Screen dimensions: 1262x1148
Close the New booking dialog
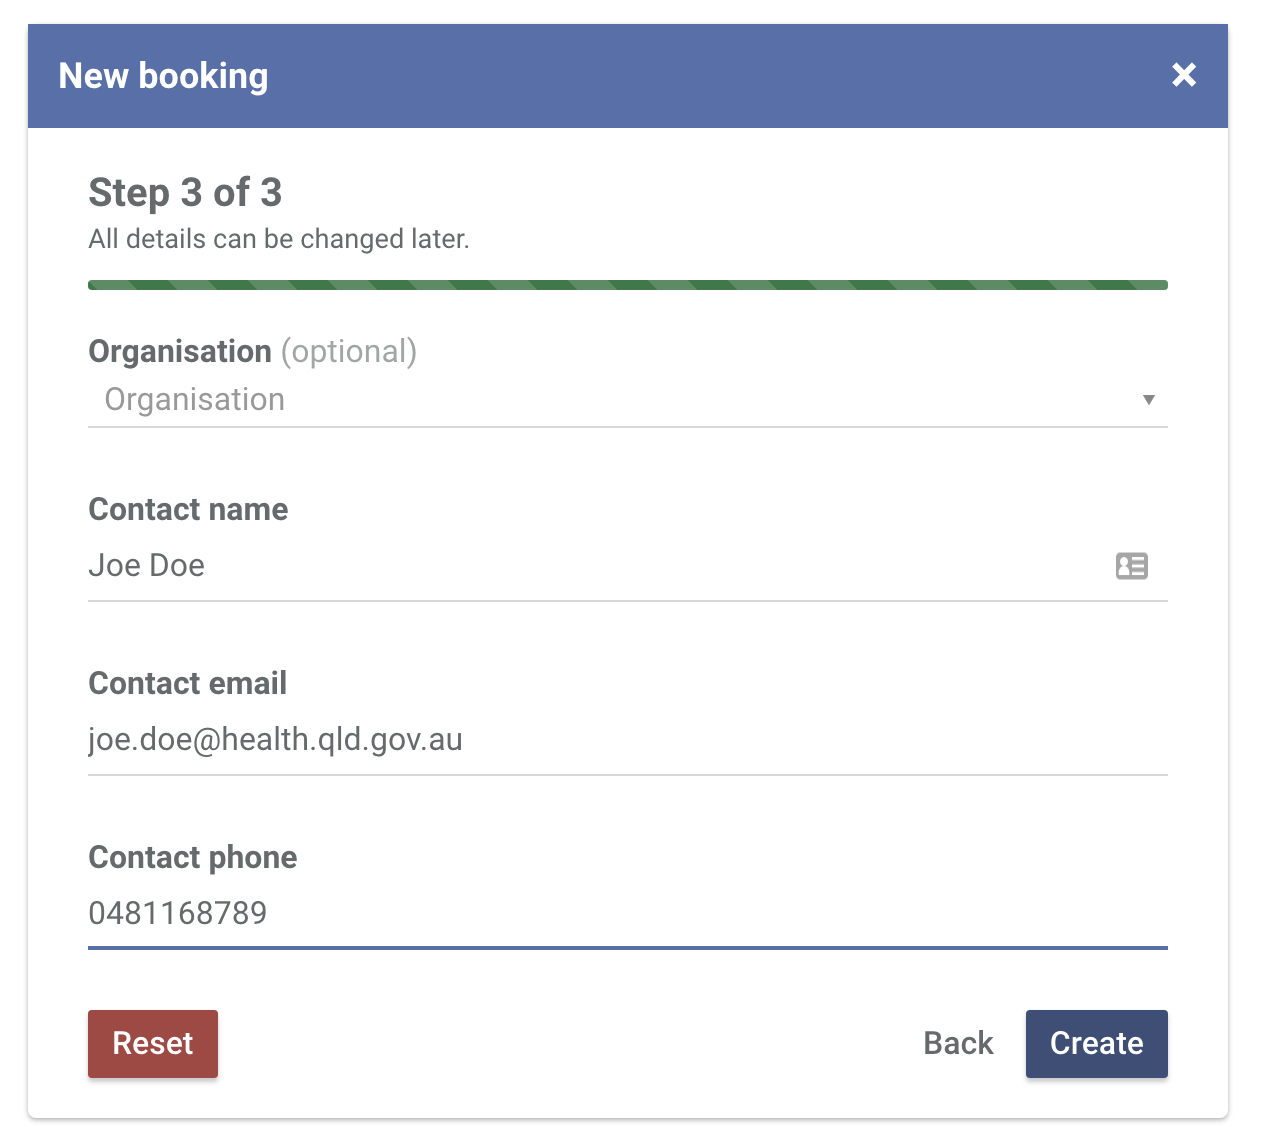point(1184,75)
